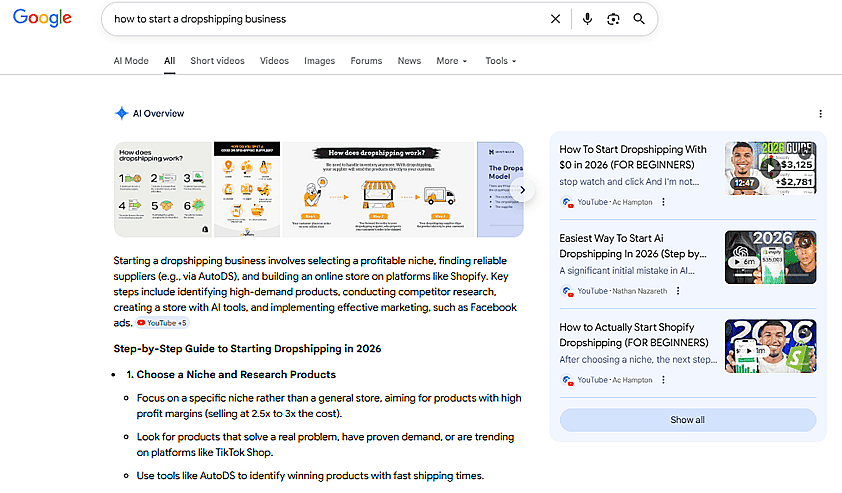
Task: Click the AI Overview heading text
Action: point(158,113)
